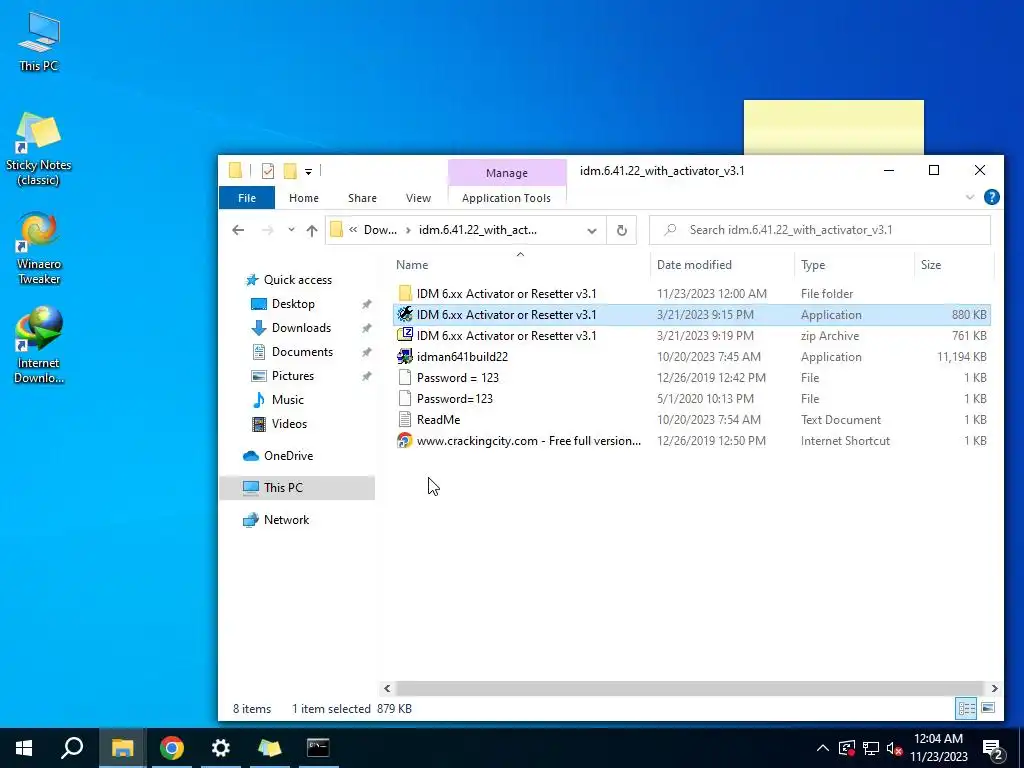
Task: Click the Forward navigation arrow
Action: coord(267,230)
